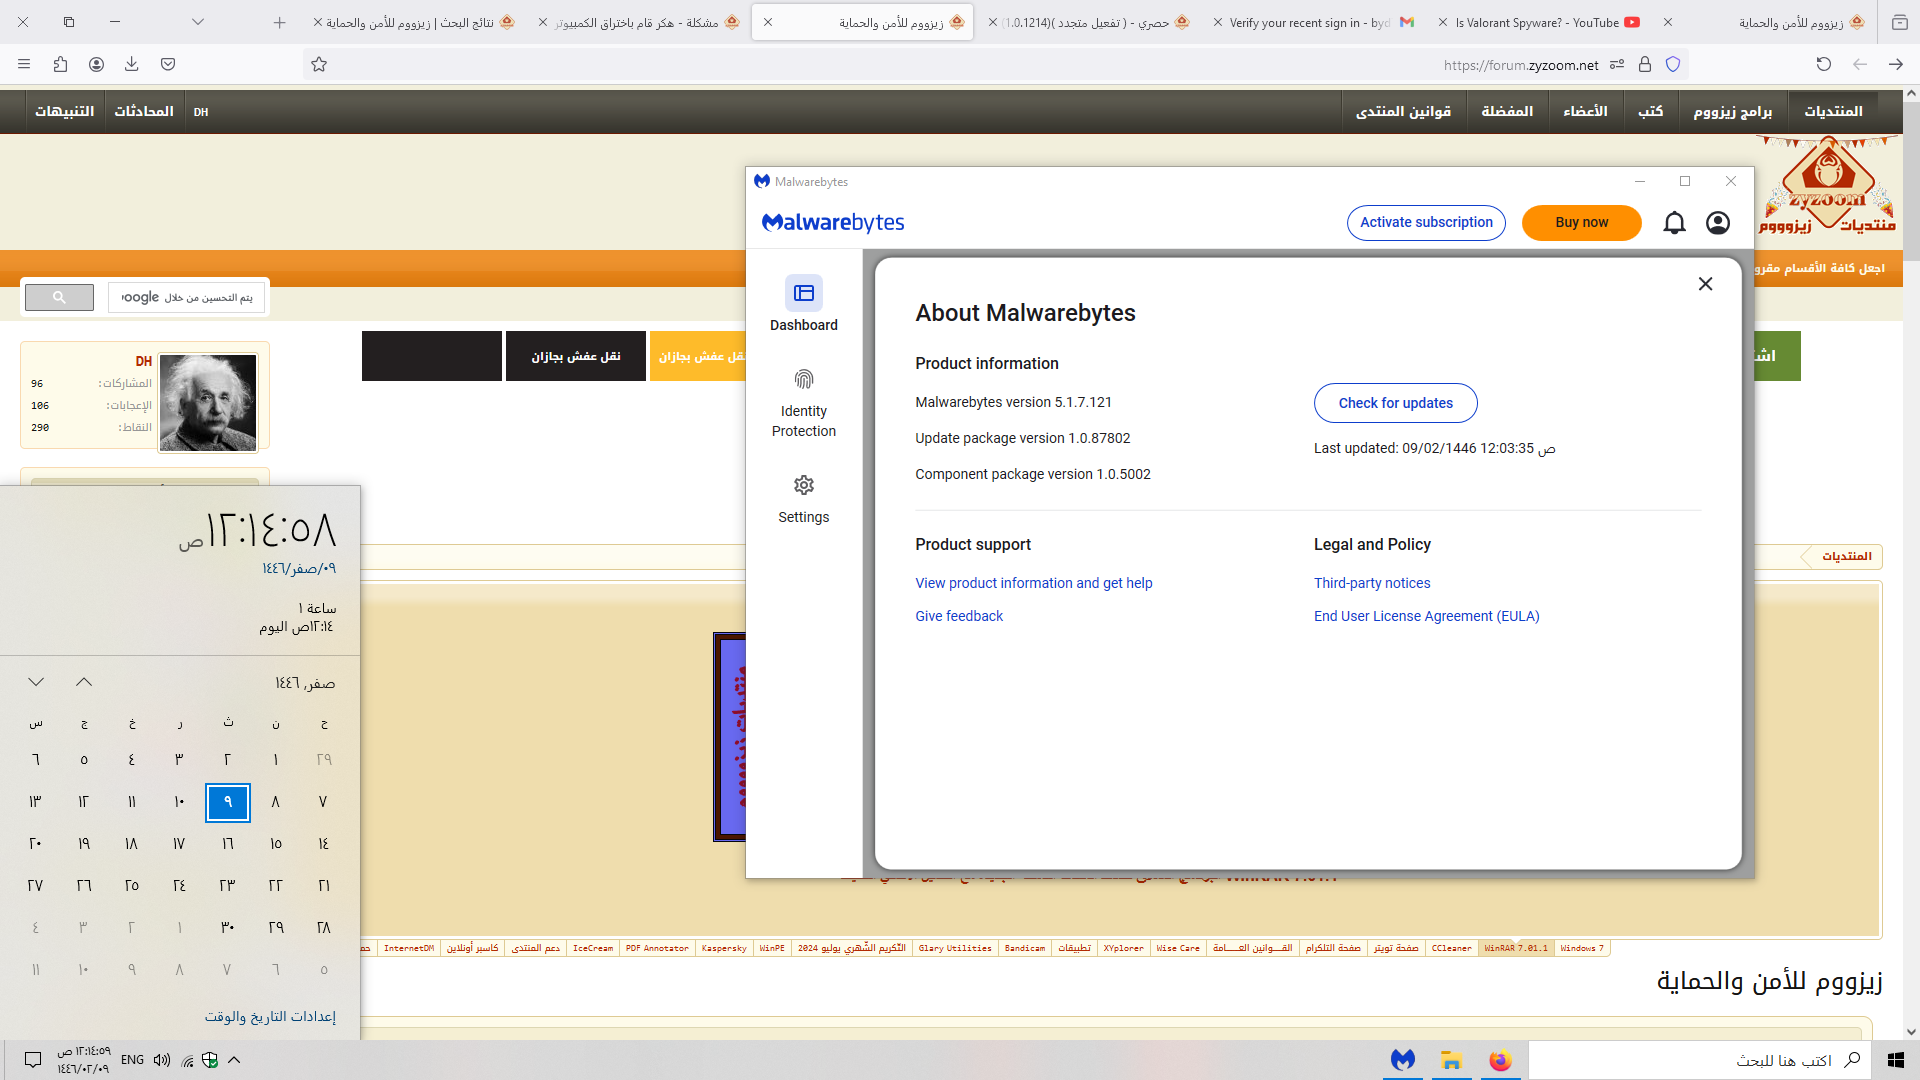Show hidden system tray icons

(234, 1060)
